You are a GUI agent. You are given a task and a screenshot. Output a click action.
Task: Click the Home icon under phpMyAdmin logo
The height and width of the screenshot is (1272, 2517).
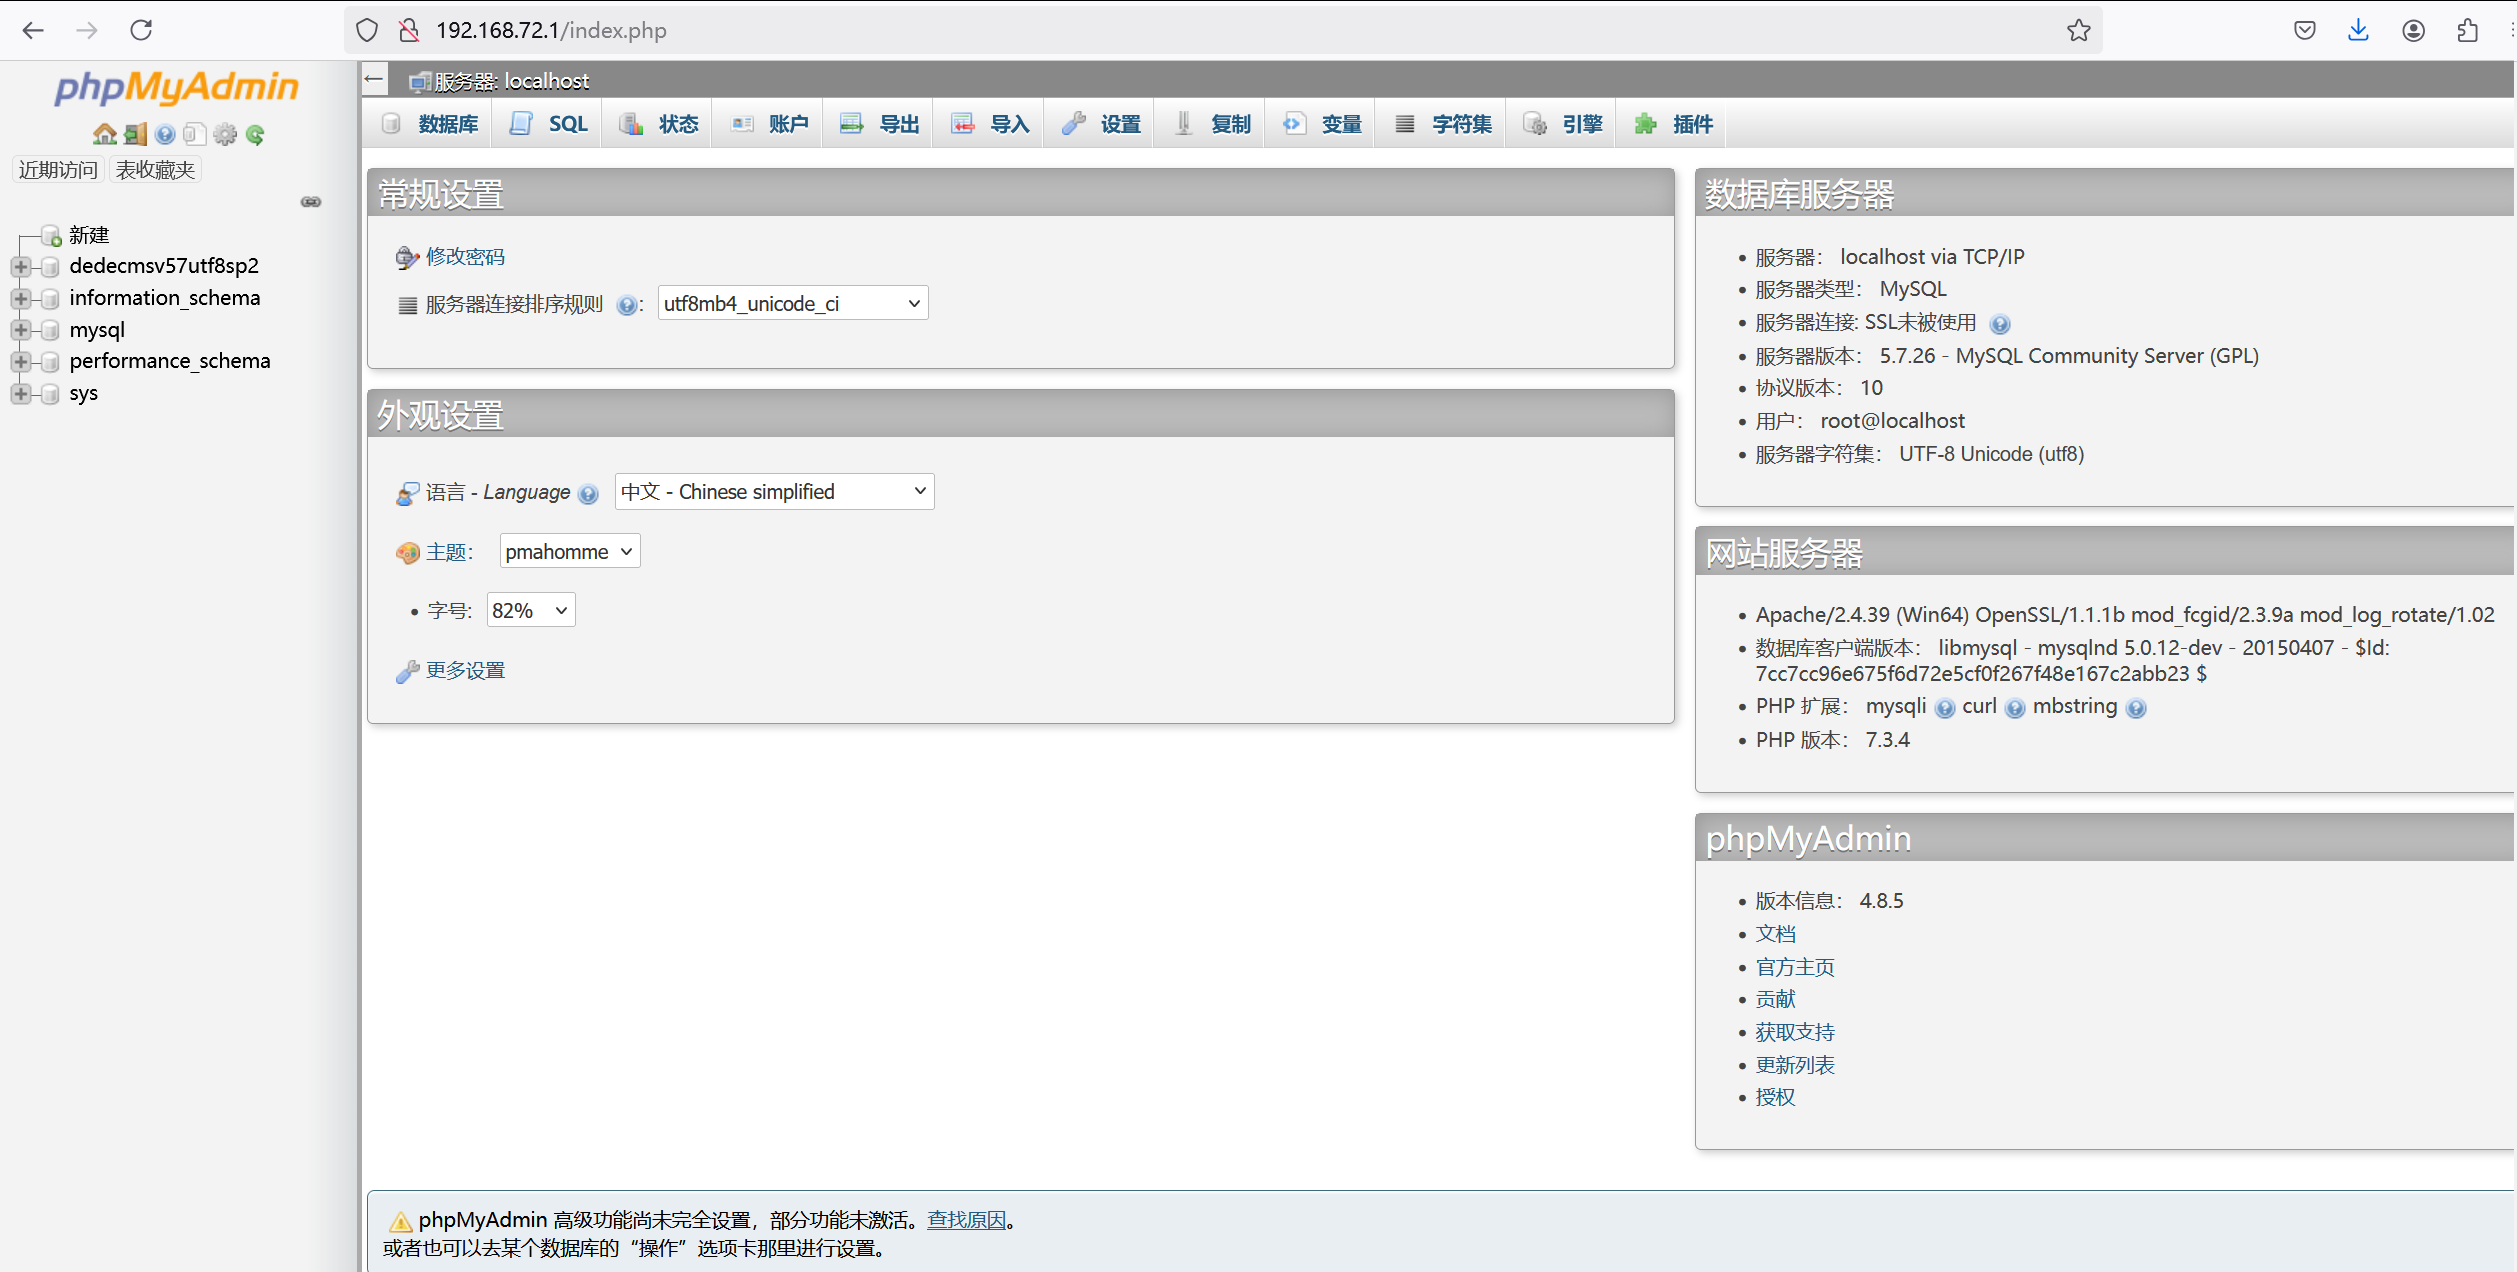click(x=104, y=134)
